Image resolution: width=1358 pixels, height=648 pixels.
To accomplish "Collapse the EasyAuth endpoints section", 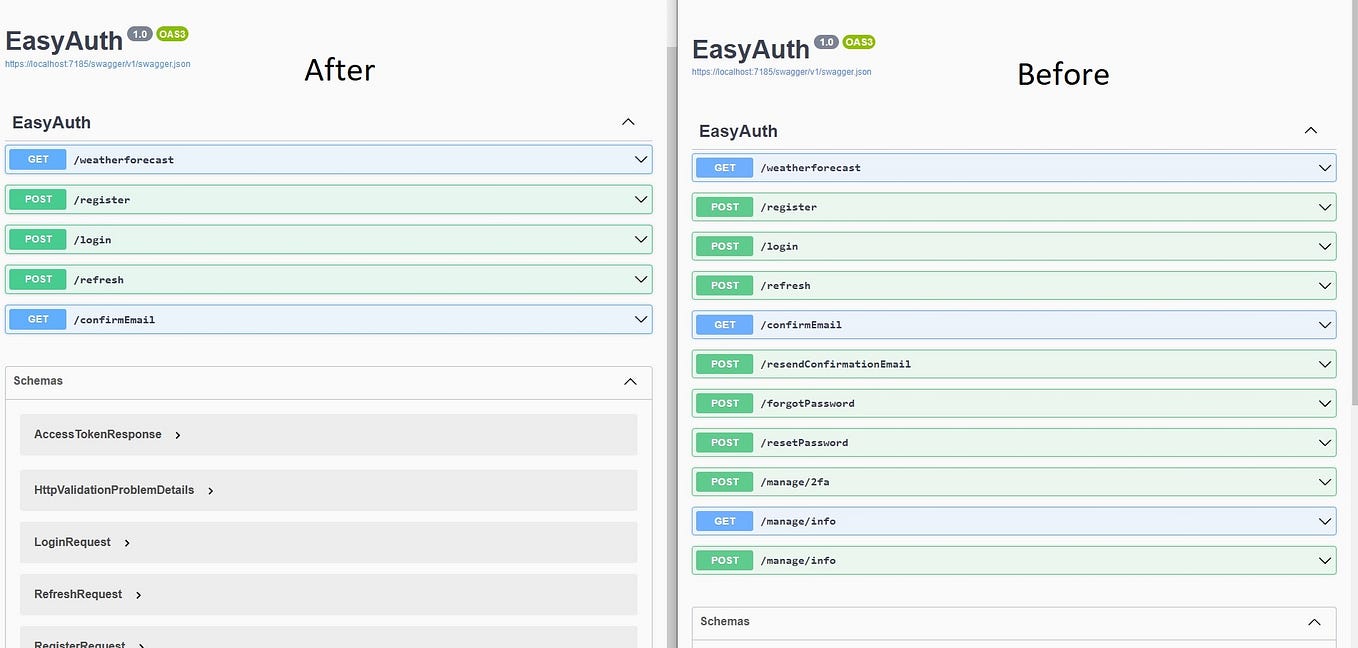I will [x=628, y=121].
